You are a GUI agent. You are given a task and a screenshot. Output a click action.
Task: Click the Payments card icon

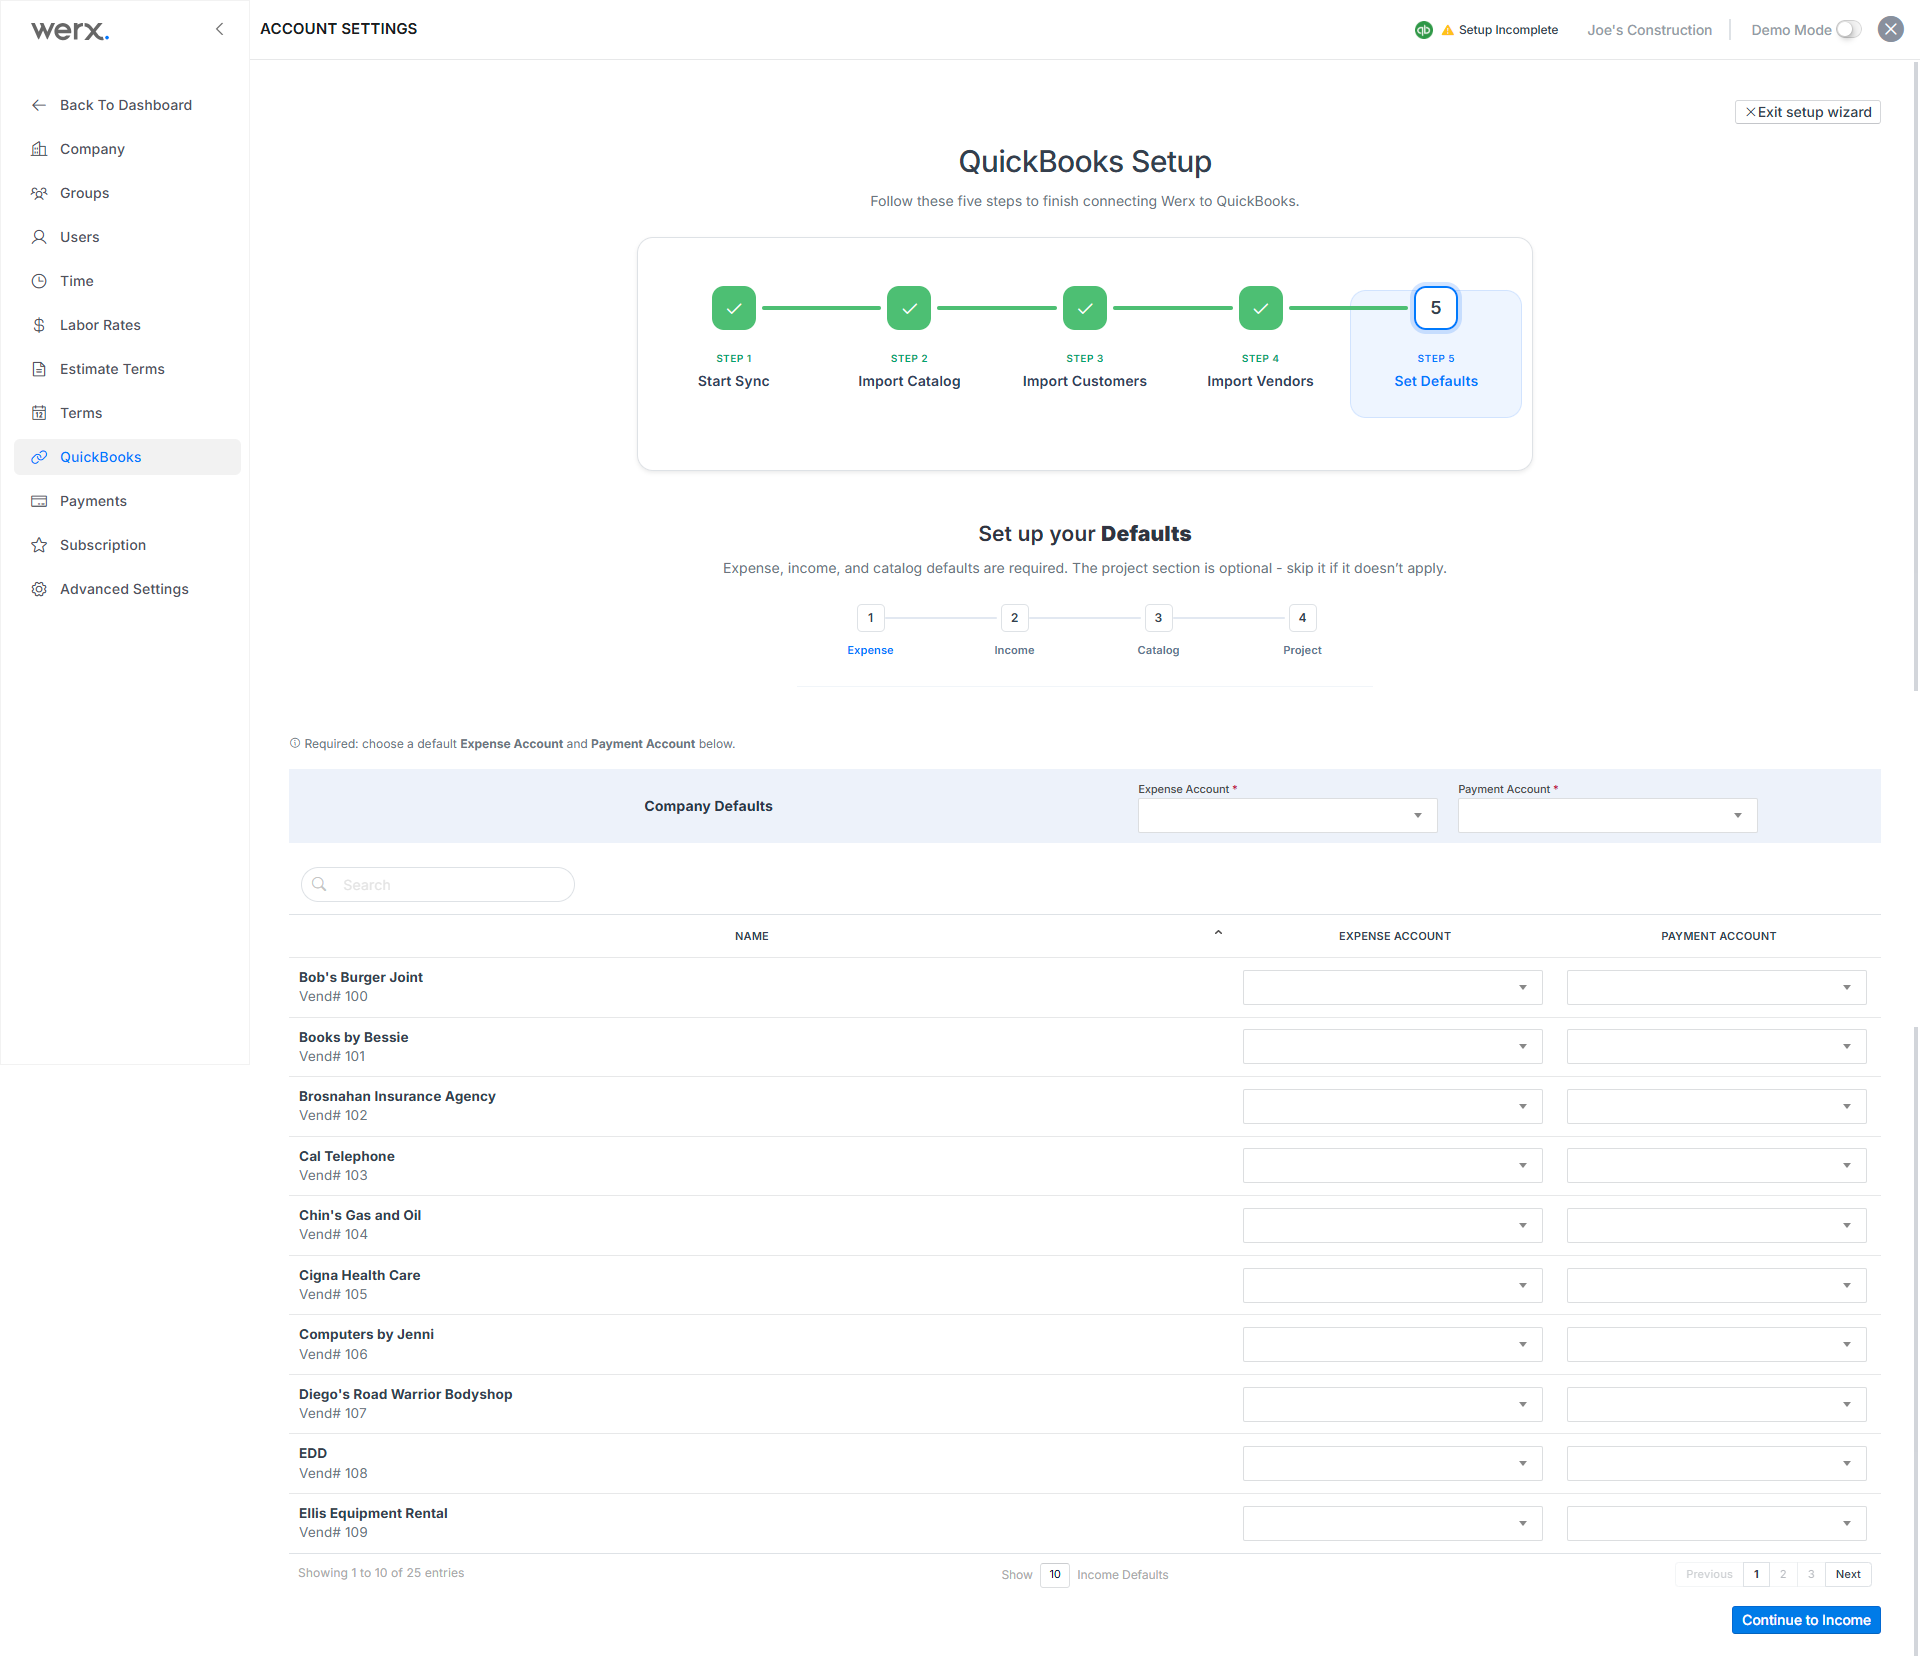tap(39, 501)
